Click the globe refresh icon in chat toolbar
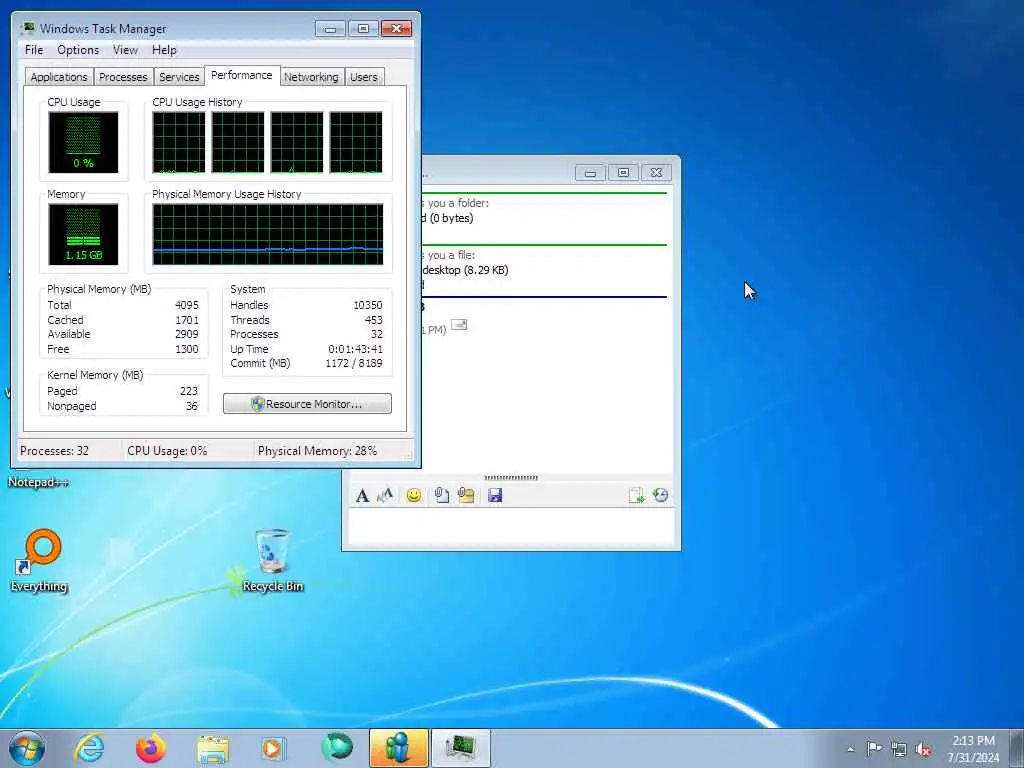The width and height of the screenshot is (1024, 768). 660,496
